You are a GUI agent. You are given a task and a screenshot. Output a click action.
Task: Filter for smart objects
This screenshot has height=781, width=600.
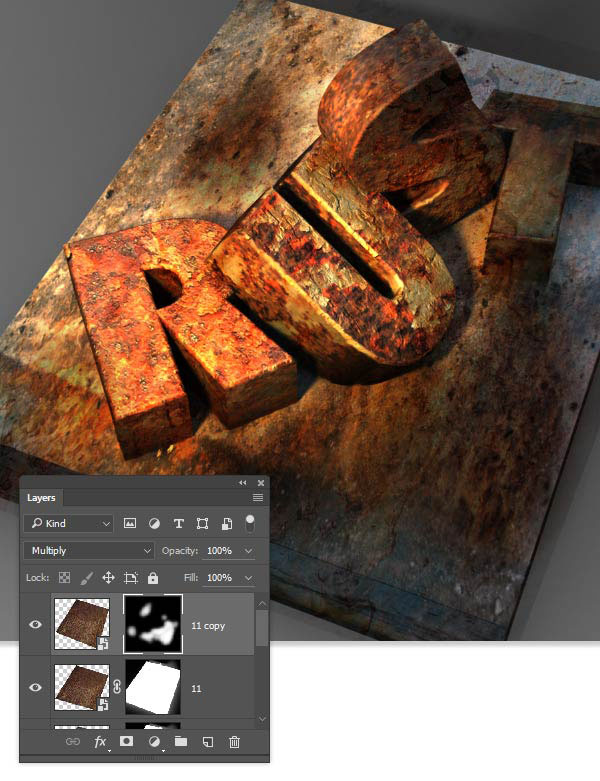pyautogui.click(x=227, y=523)
